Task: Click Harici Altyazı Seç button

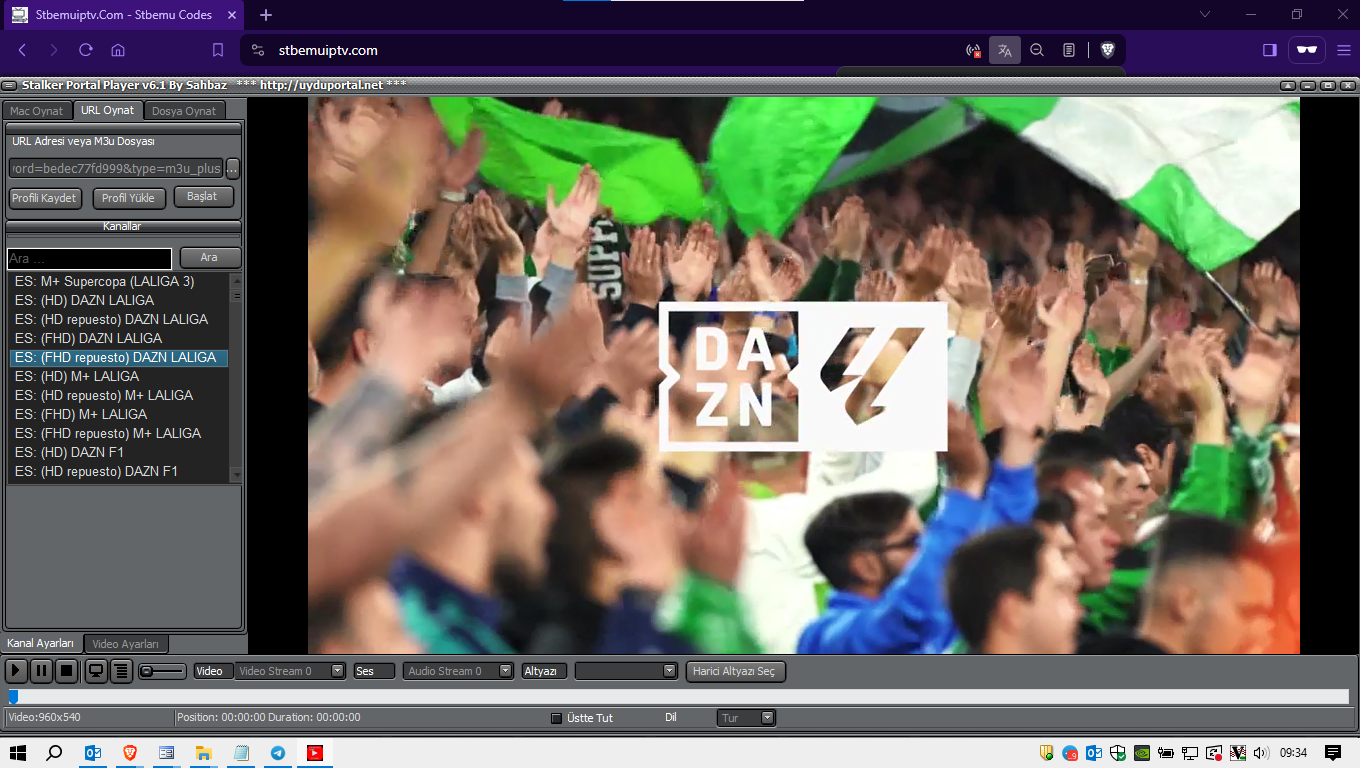Action: [736, 671]
